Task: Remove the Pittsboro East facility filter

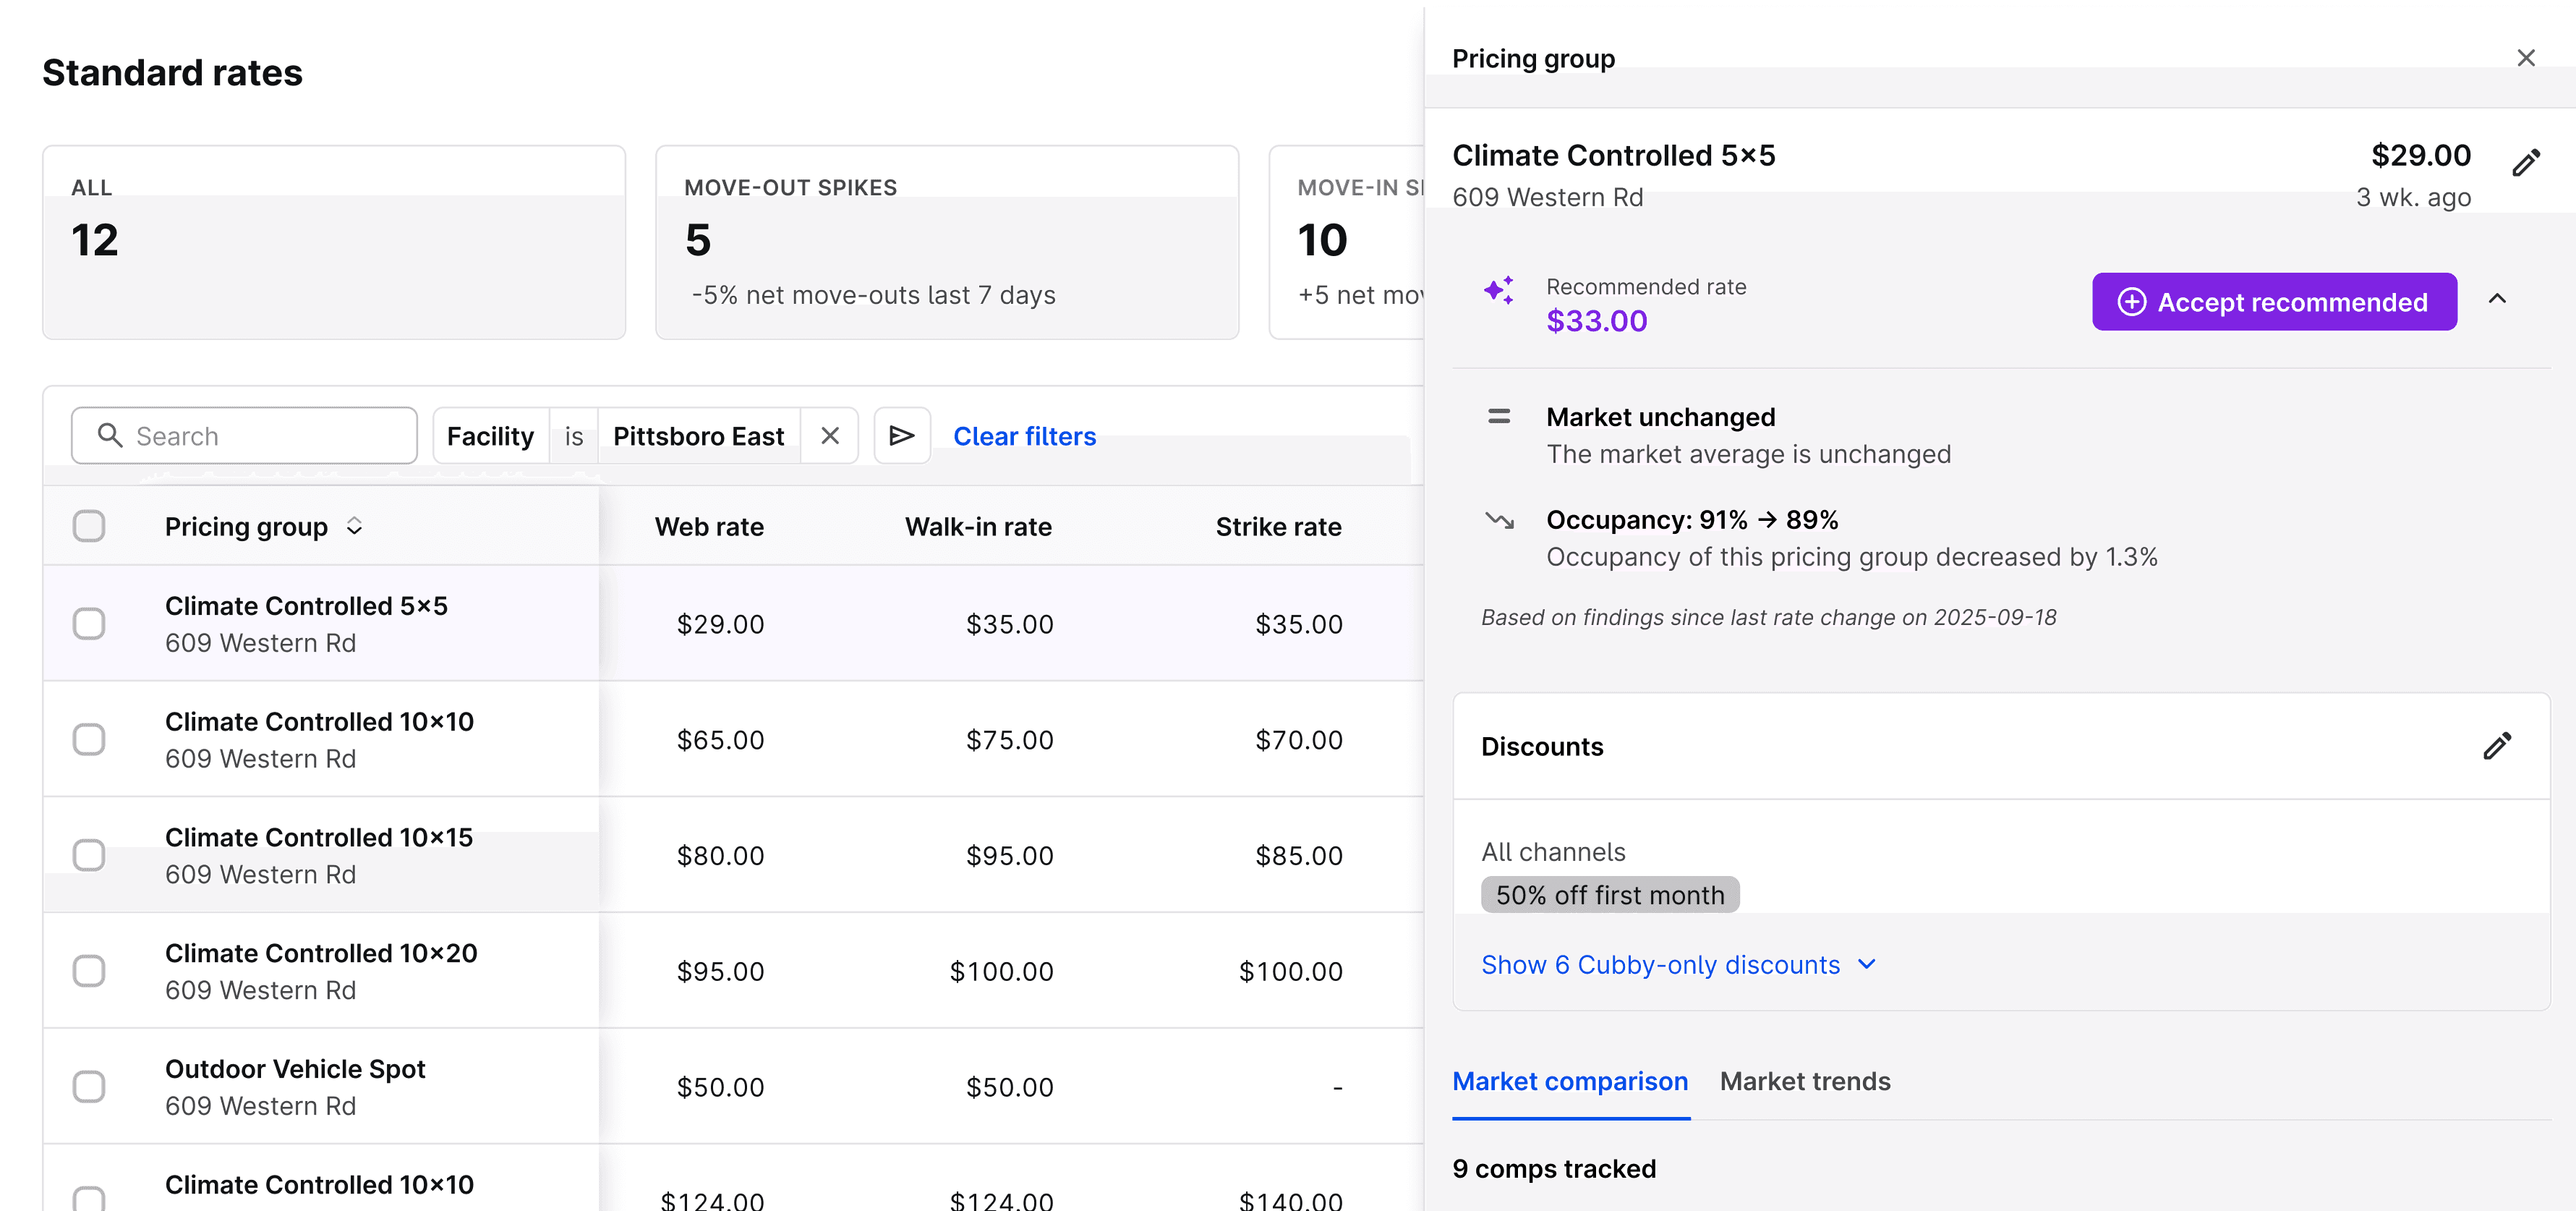Action: coord(829,436)
